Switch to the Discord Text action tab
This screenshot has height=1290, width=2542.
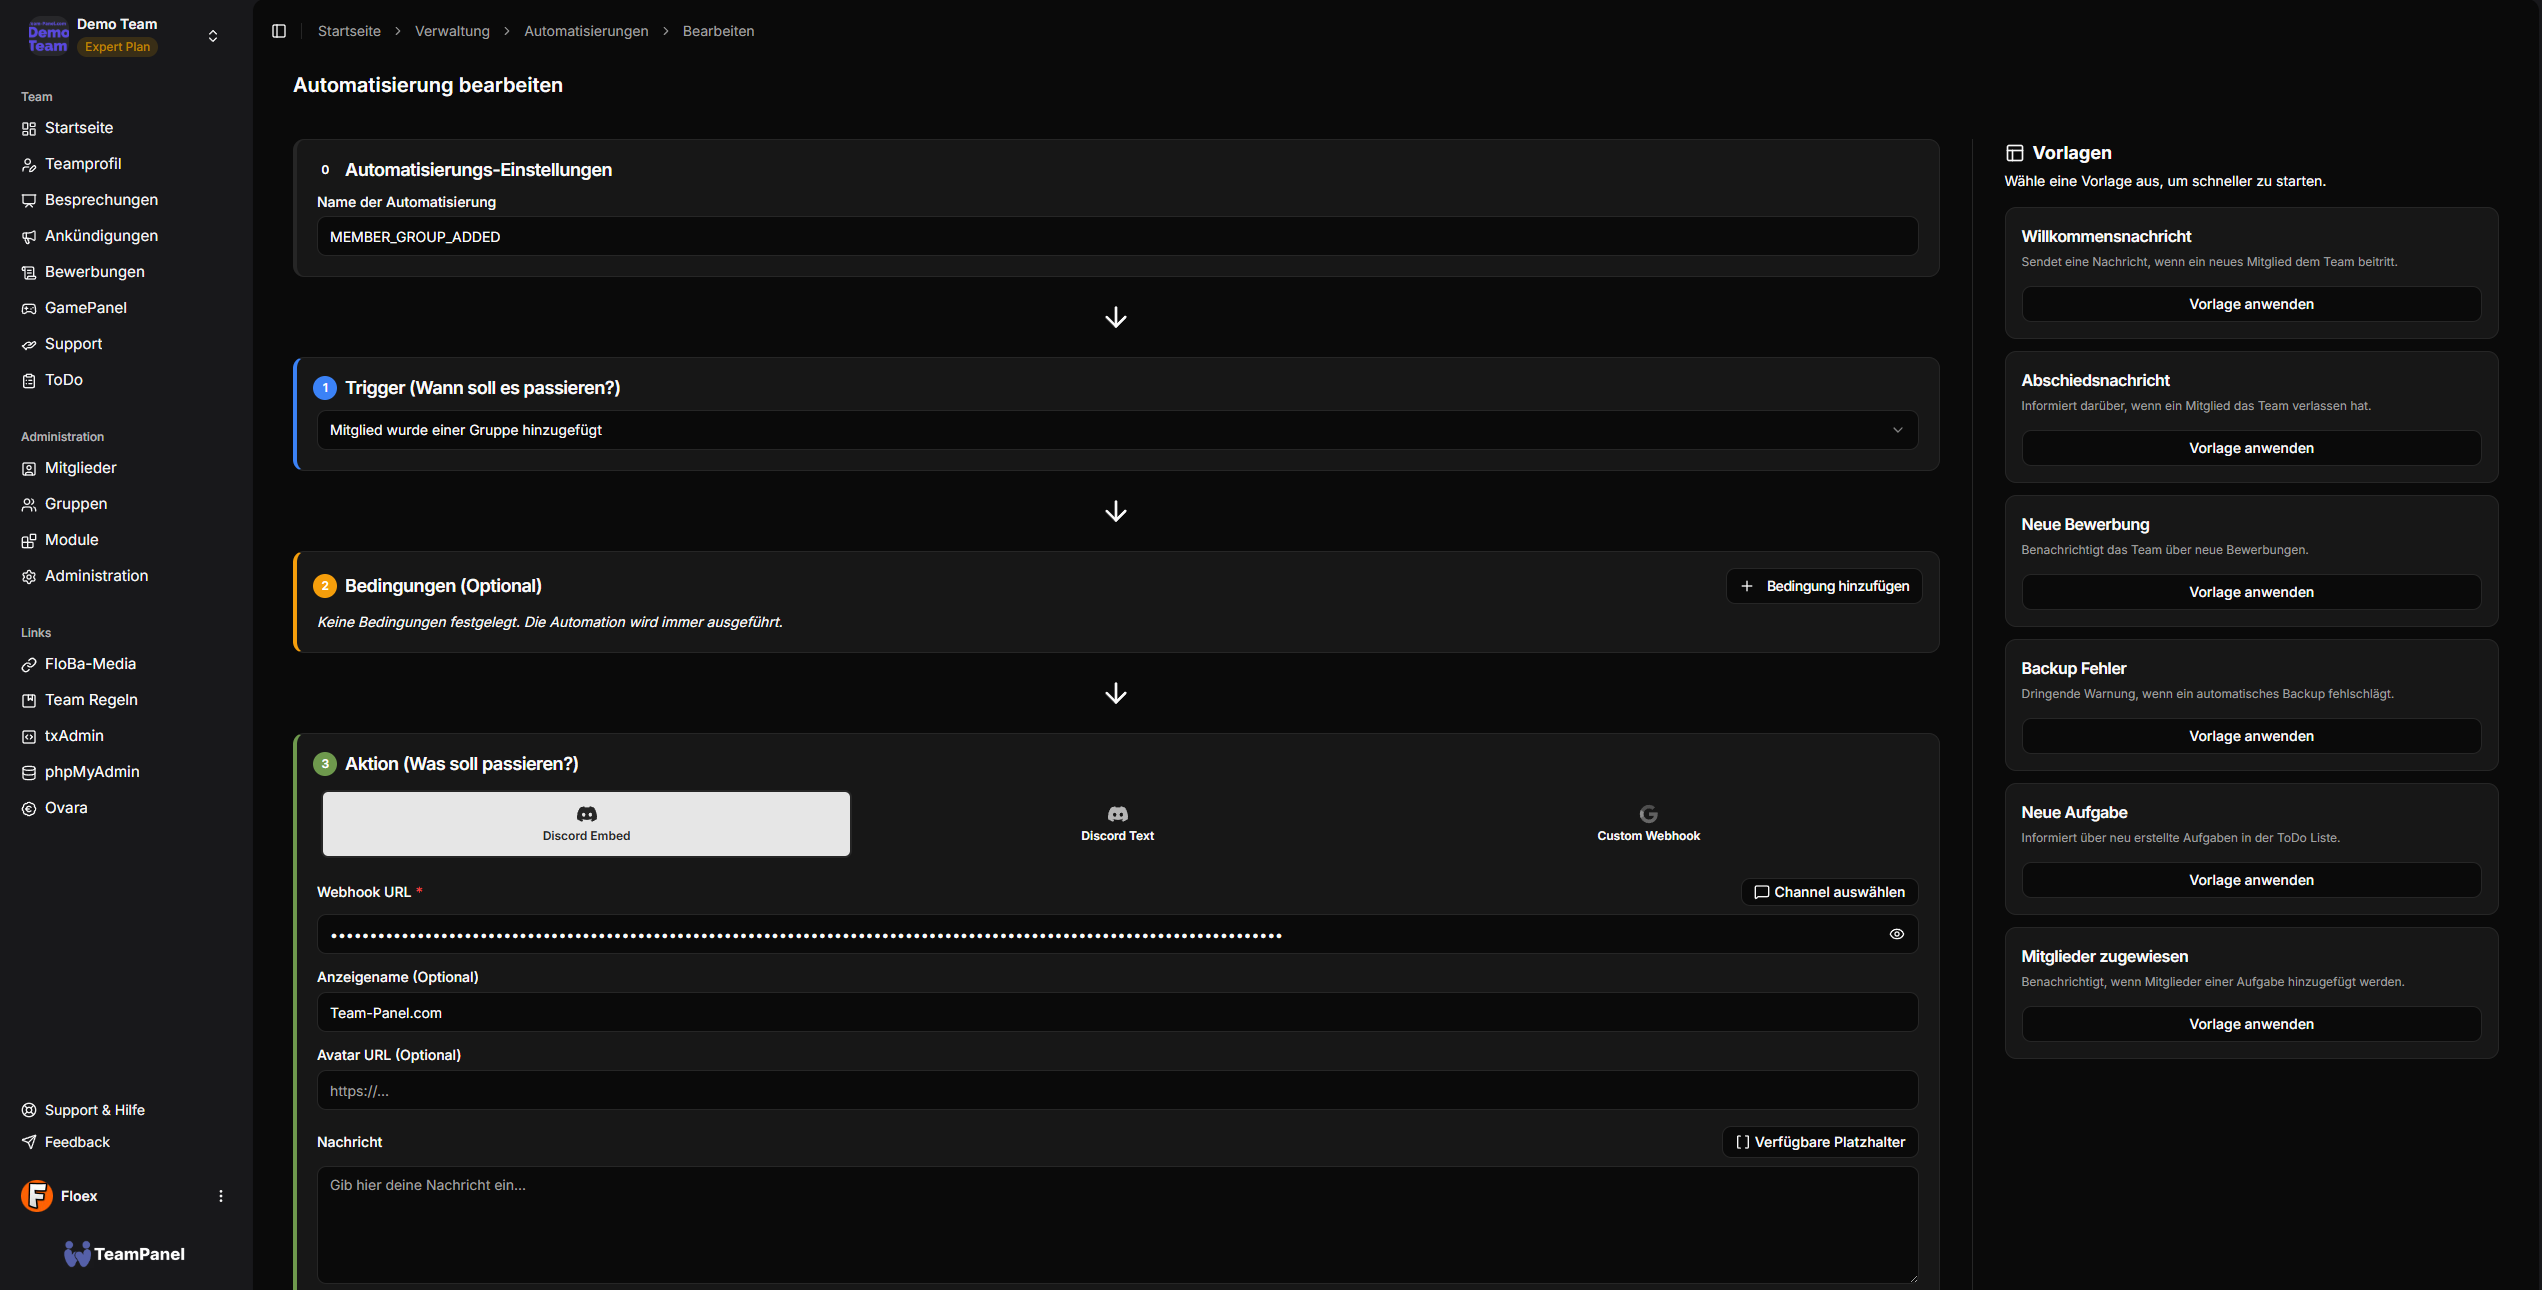click(1117, 823)
